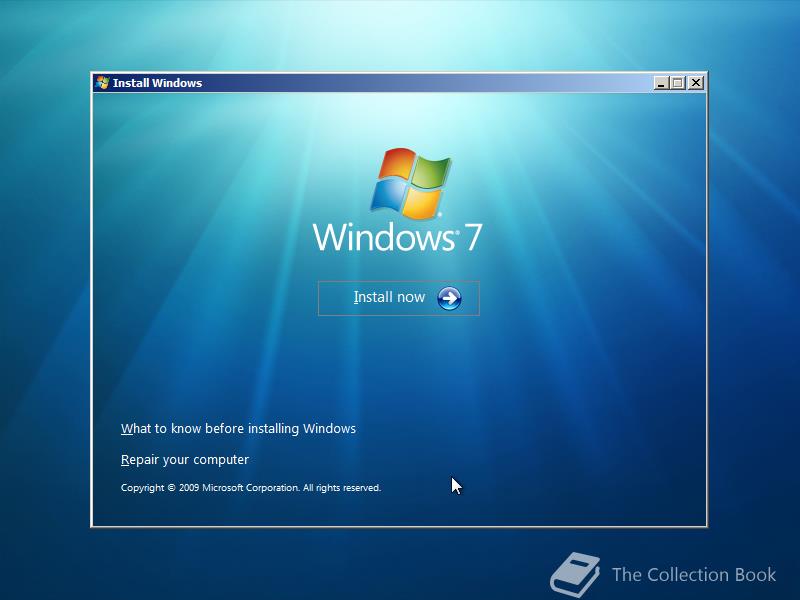This screenshot has width=800, height=600.
Task: Open What to know before installing Windows
Action: pyautogui.click(x=238, y=429)
